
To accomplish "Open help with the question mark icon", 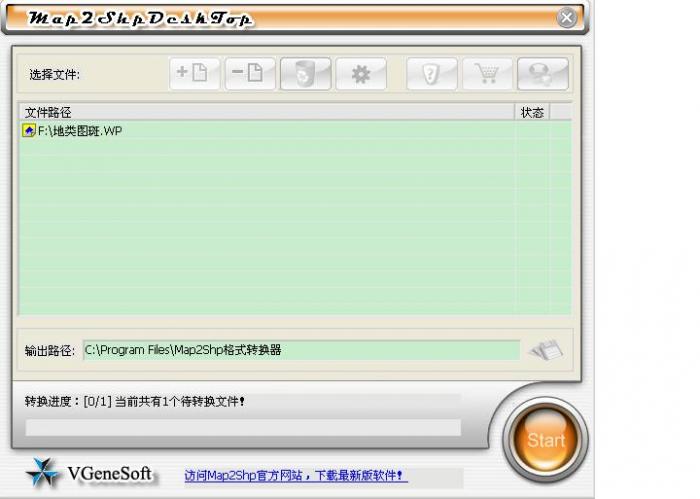I will click(432, 74).
